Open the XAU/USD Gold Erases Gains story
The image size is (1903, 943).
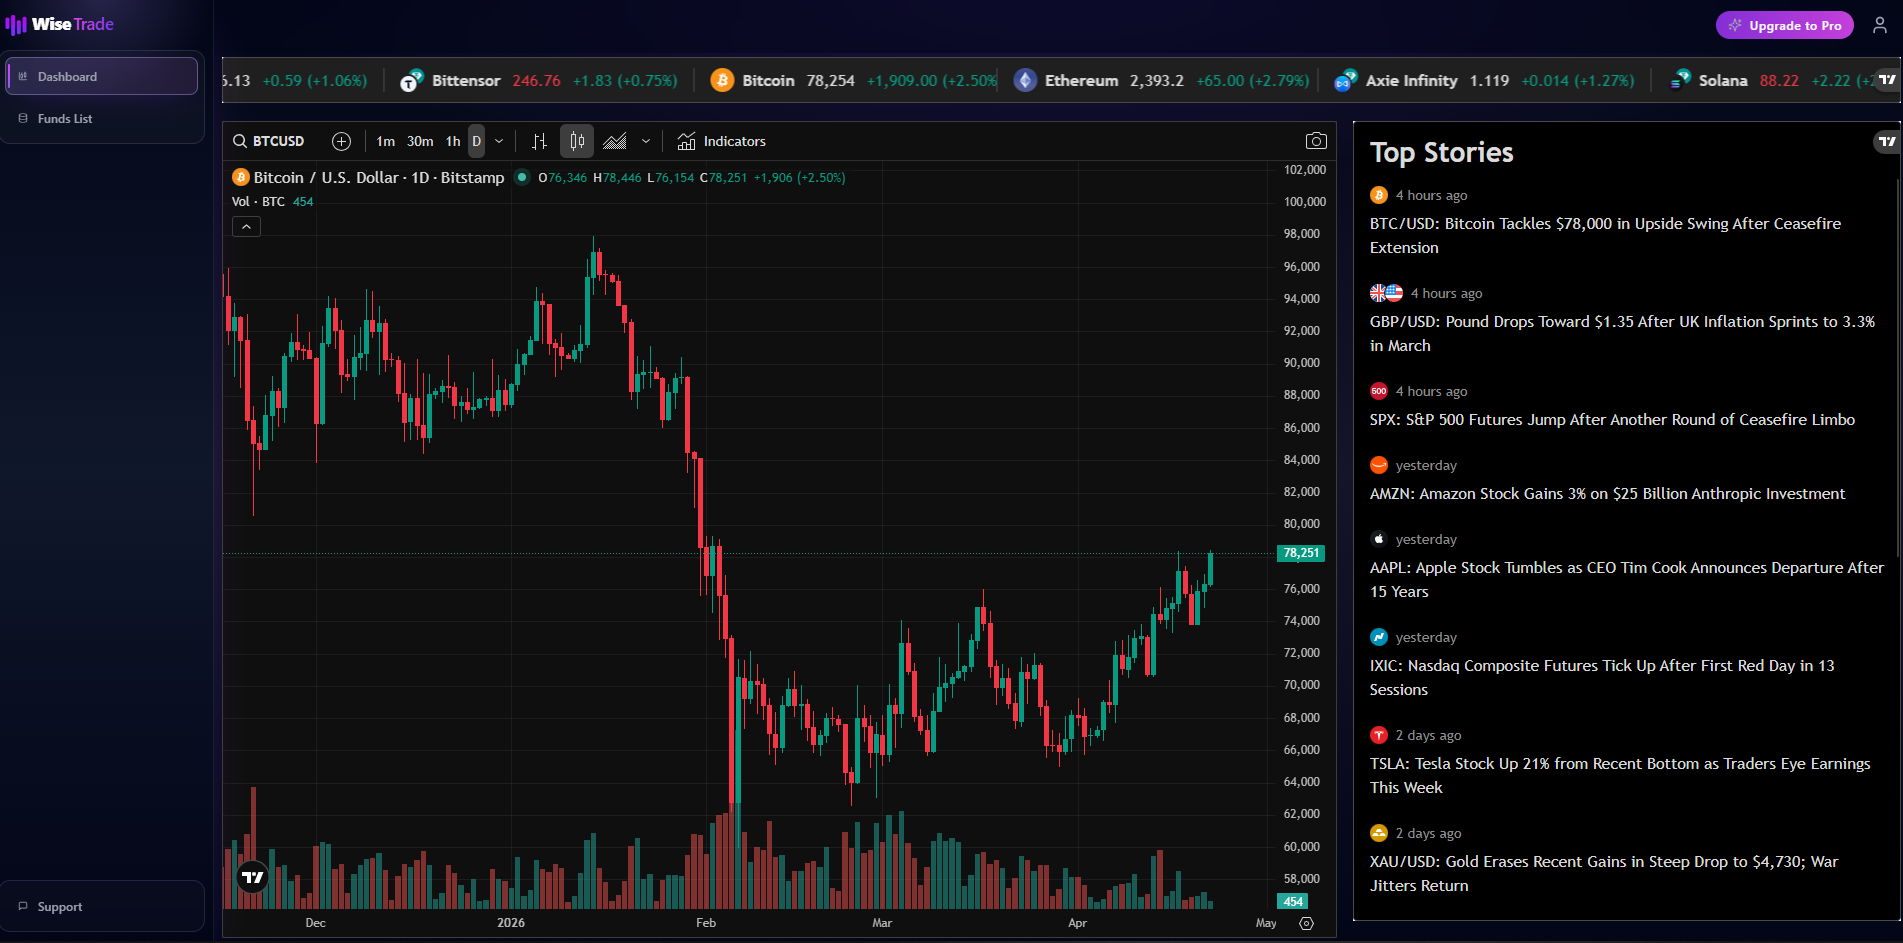pos(1604,873)
